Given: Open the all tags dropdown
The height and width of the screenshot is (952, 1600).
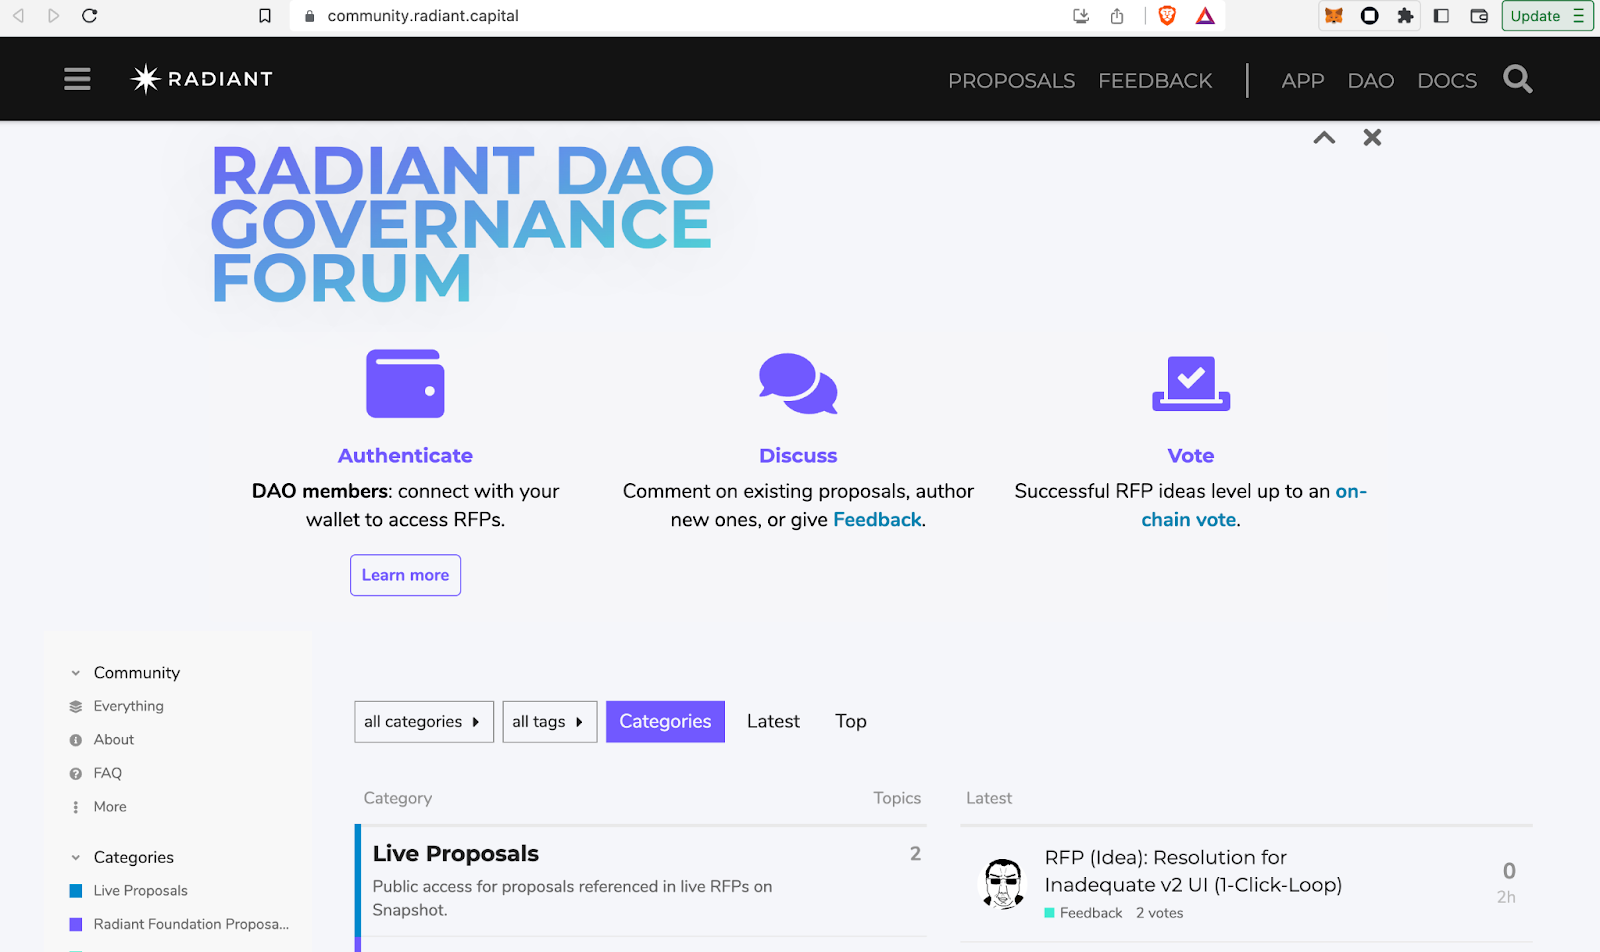Looking at the screenshot, I should coord(549,722).
